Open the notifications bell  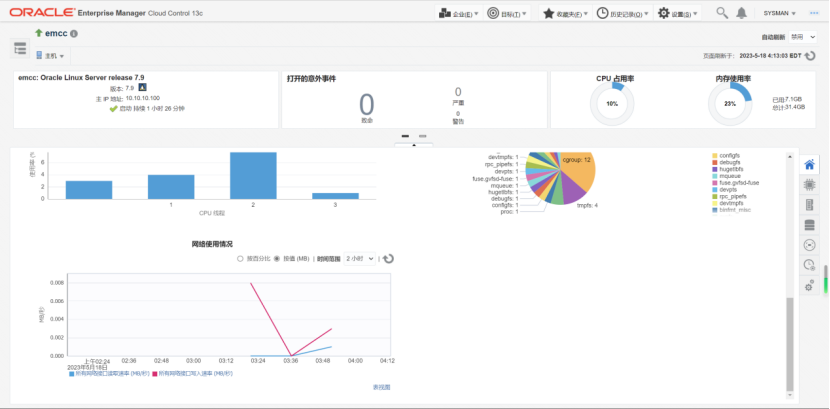pos(742,13)
